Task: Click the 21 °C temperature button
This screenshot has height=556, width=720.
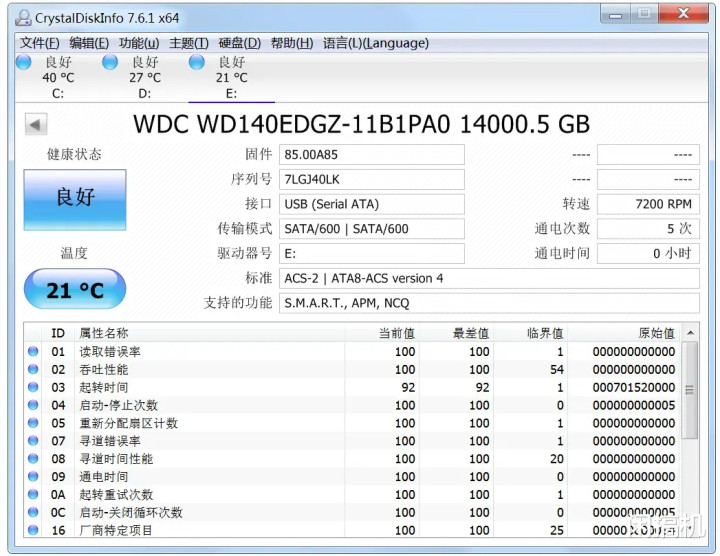Action: tap(75, 290)
